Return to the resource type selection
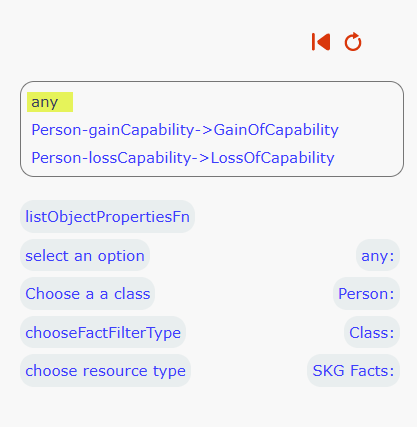This screenshot has height=427, width=417. pyautogui.click(x=105, y=371)
